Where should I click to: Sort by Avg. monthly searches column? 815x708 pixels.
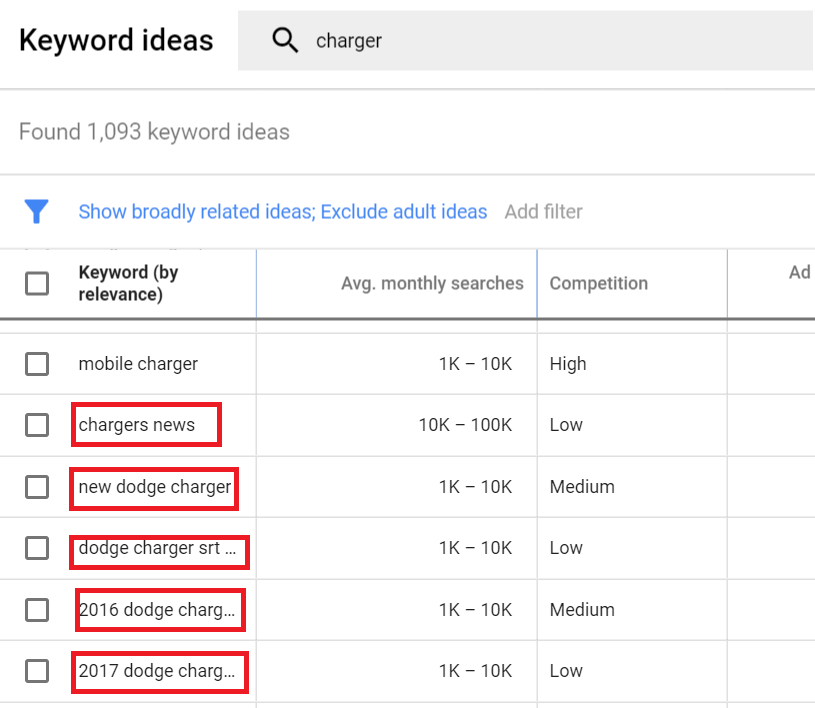432,283
